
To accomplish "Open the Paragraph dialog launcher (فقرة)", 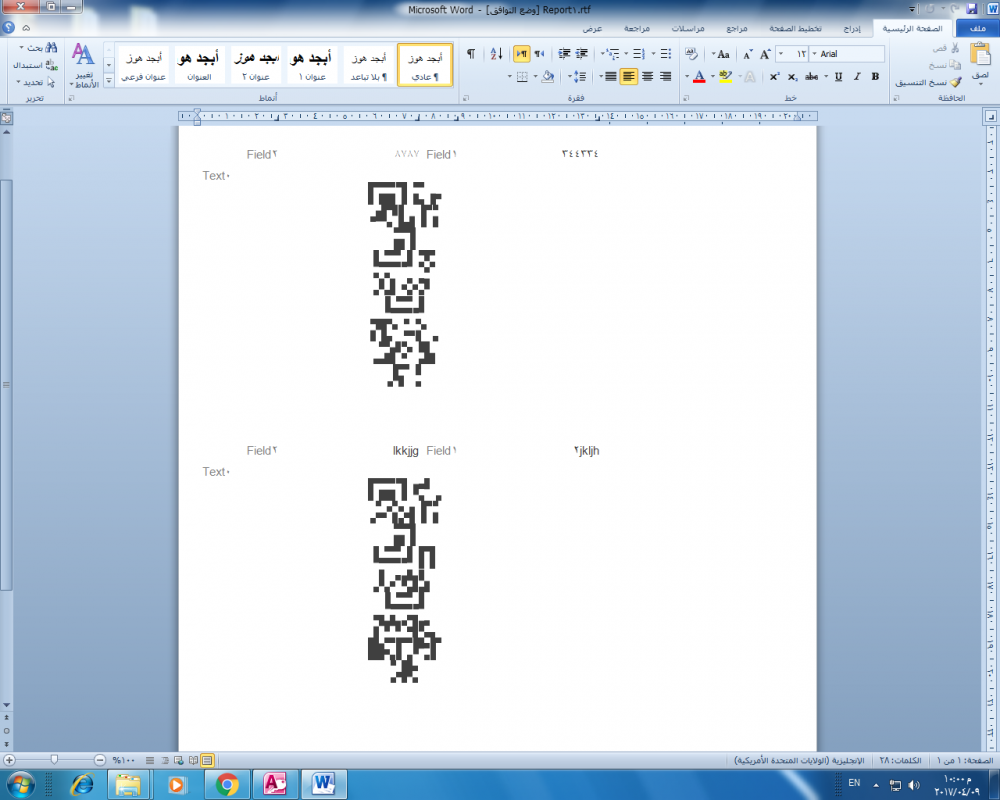I will click(x=466, y=98).
